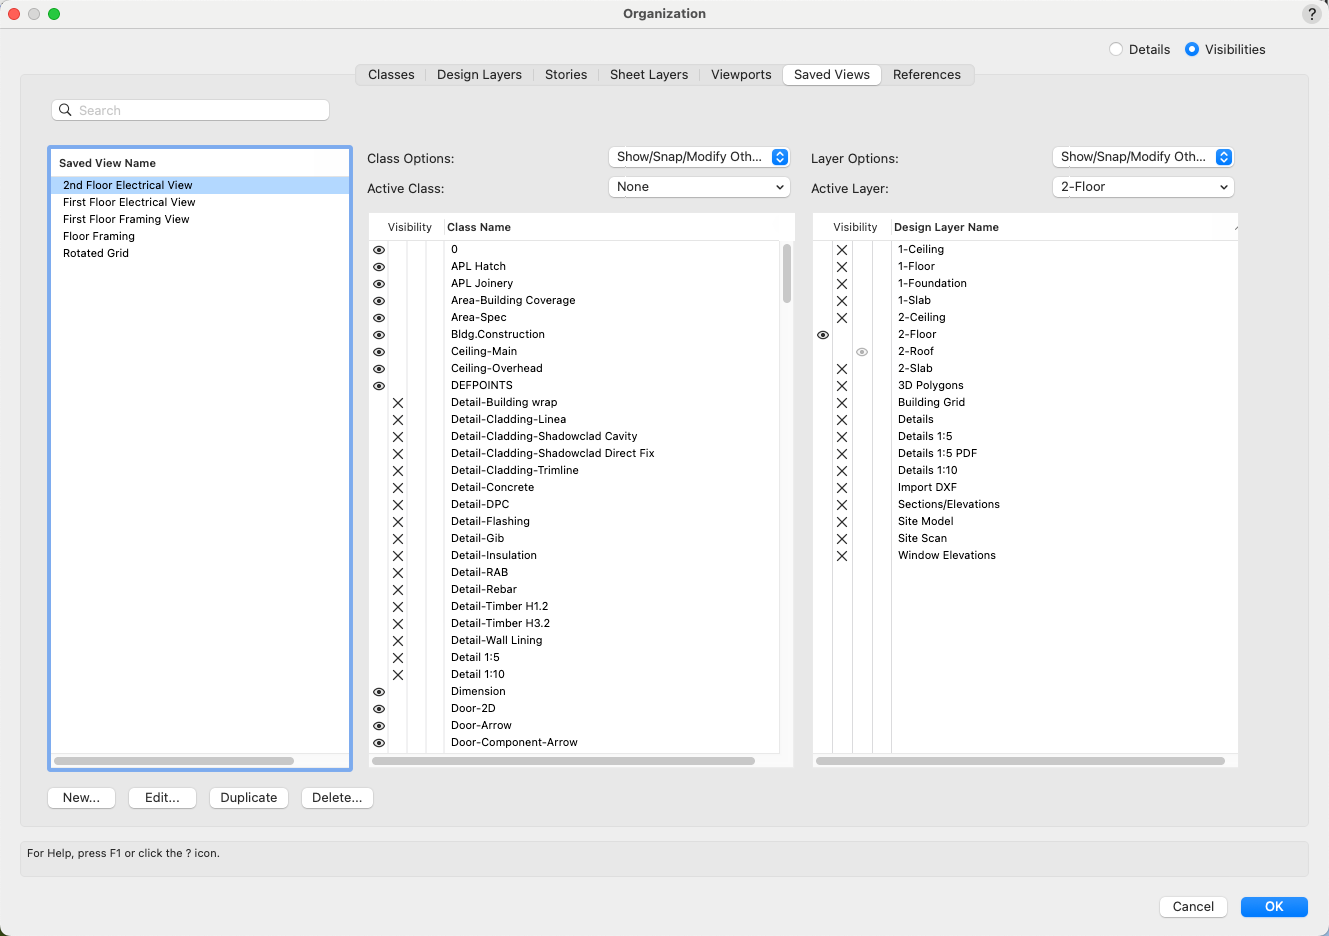Click the OK button
Image resolution: width=1329 pixels, height=936 pixels.
pos(1274,907)
